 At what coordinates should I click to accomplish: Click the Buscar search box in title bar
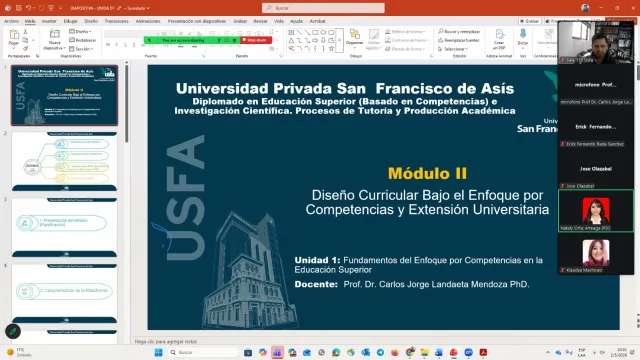pyautogui.click(x=323, y=8)
